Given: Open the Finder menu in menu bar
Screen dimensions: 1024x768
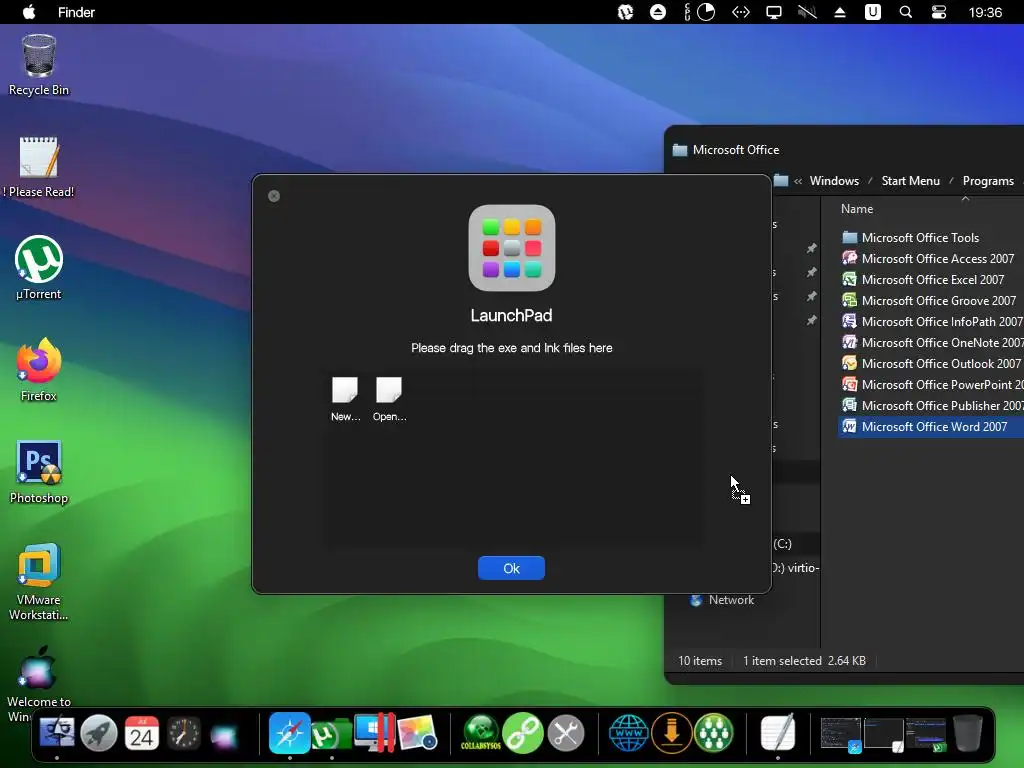Looking at the screenshot, I should click(x=76, y=12).
